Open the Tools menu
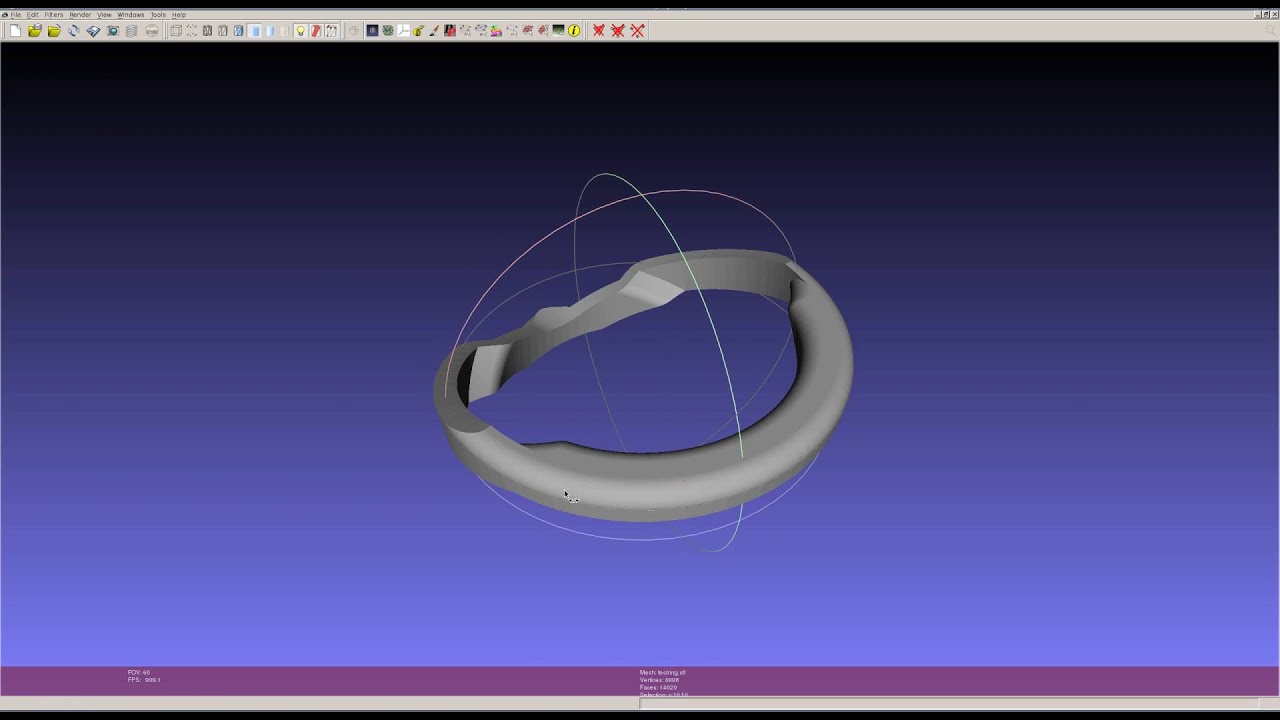The image size is (1280, 720). (158, 15)
